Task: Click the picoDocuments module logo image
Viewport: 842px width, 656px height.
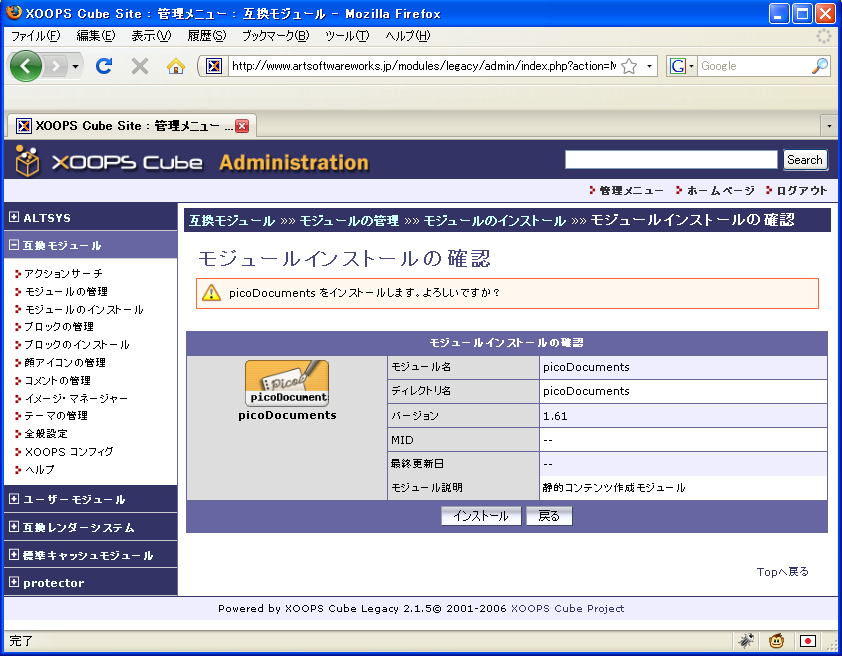Action: click(x=287, y=383)
